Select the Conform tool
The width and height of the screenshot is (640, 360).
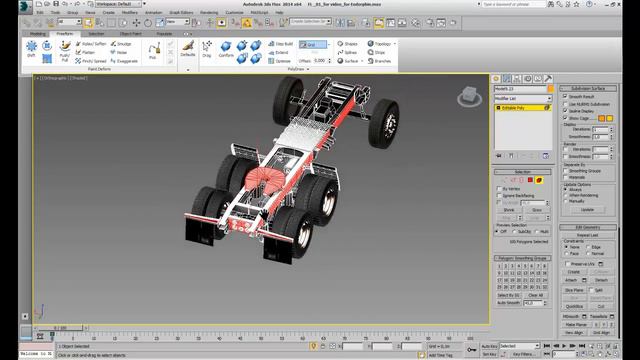pyautogui.click(x=226, y=49)
